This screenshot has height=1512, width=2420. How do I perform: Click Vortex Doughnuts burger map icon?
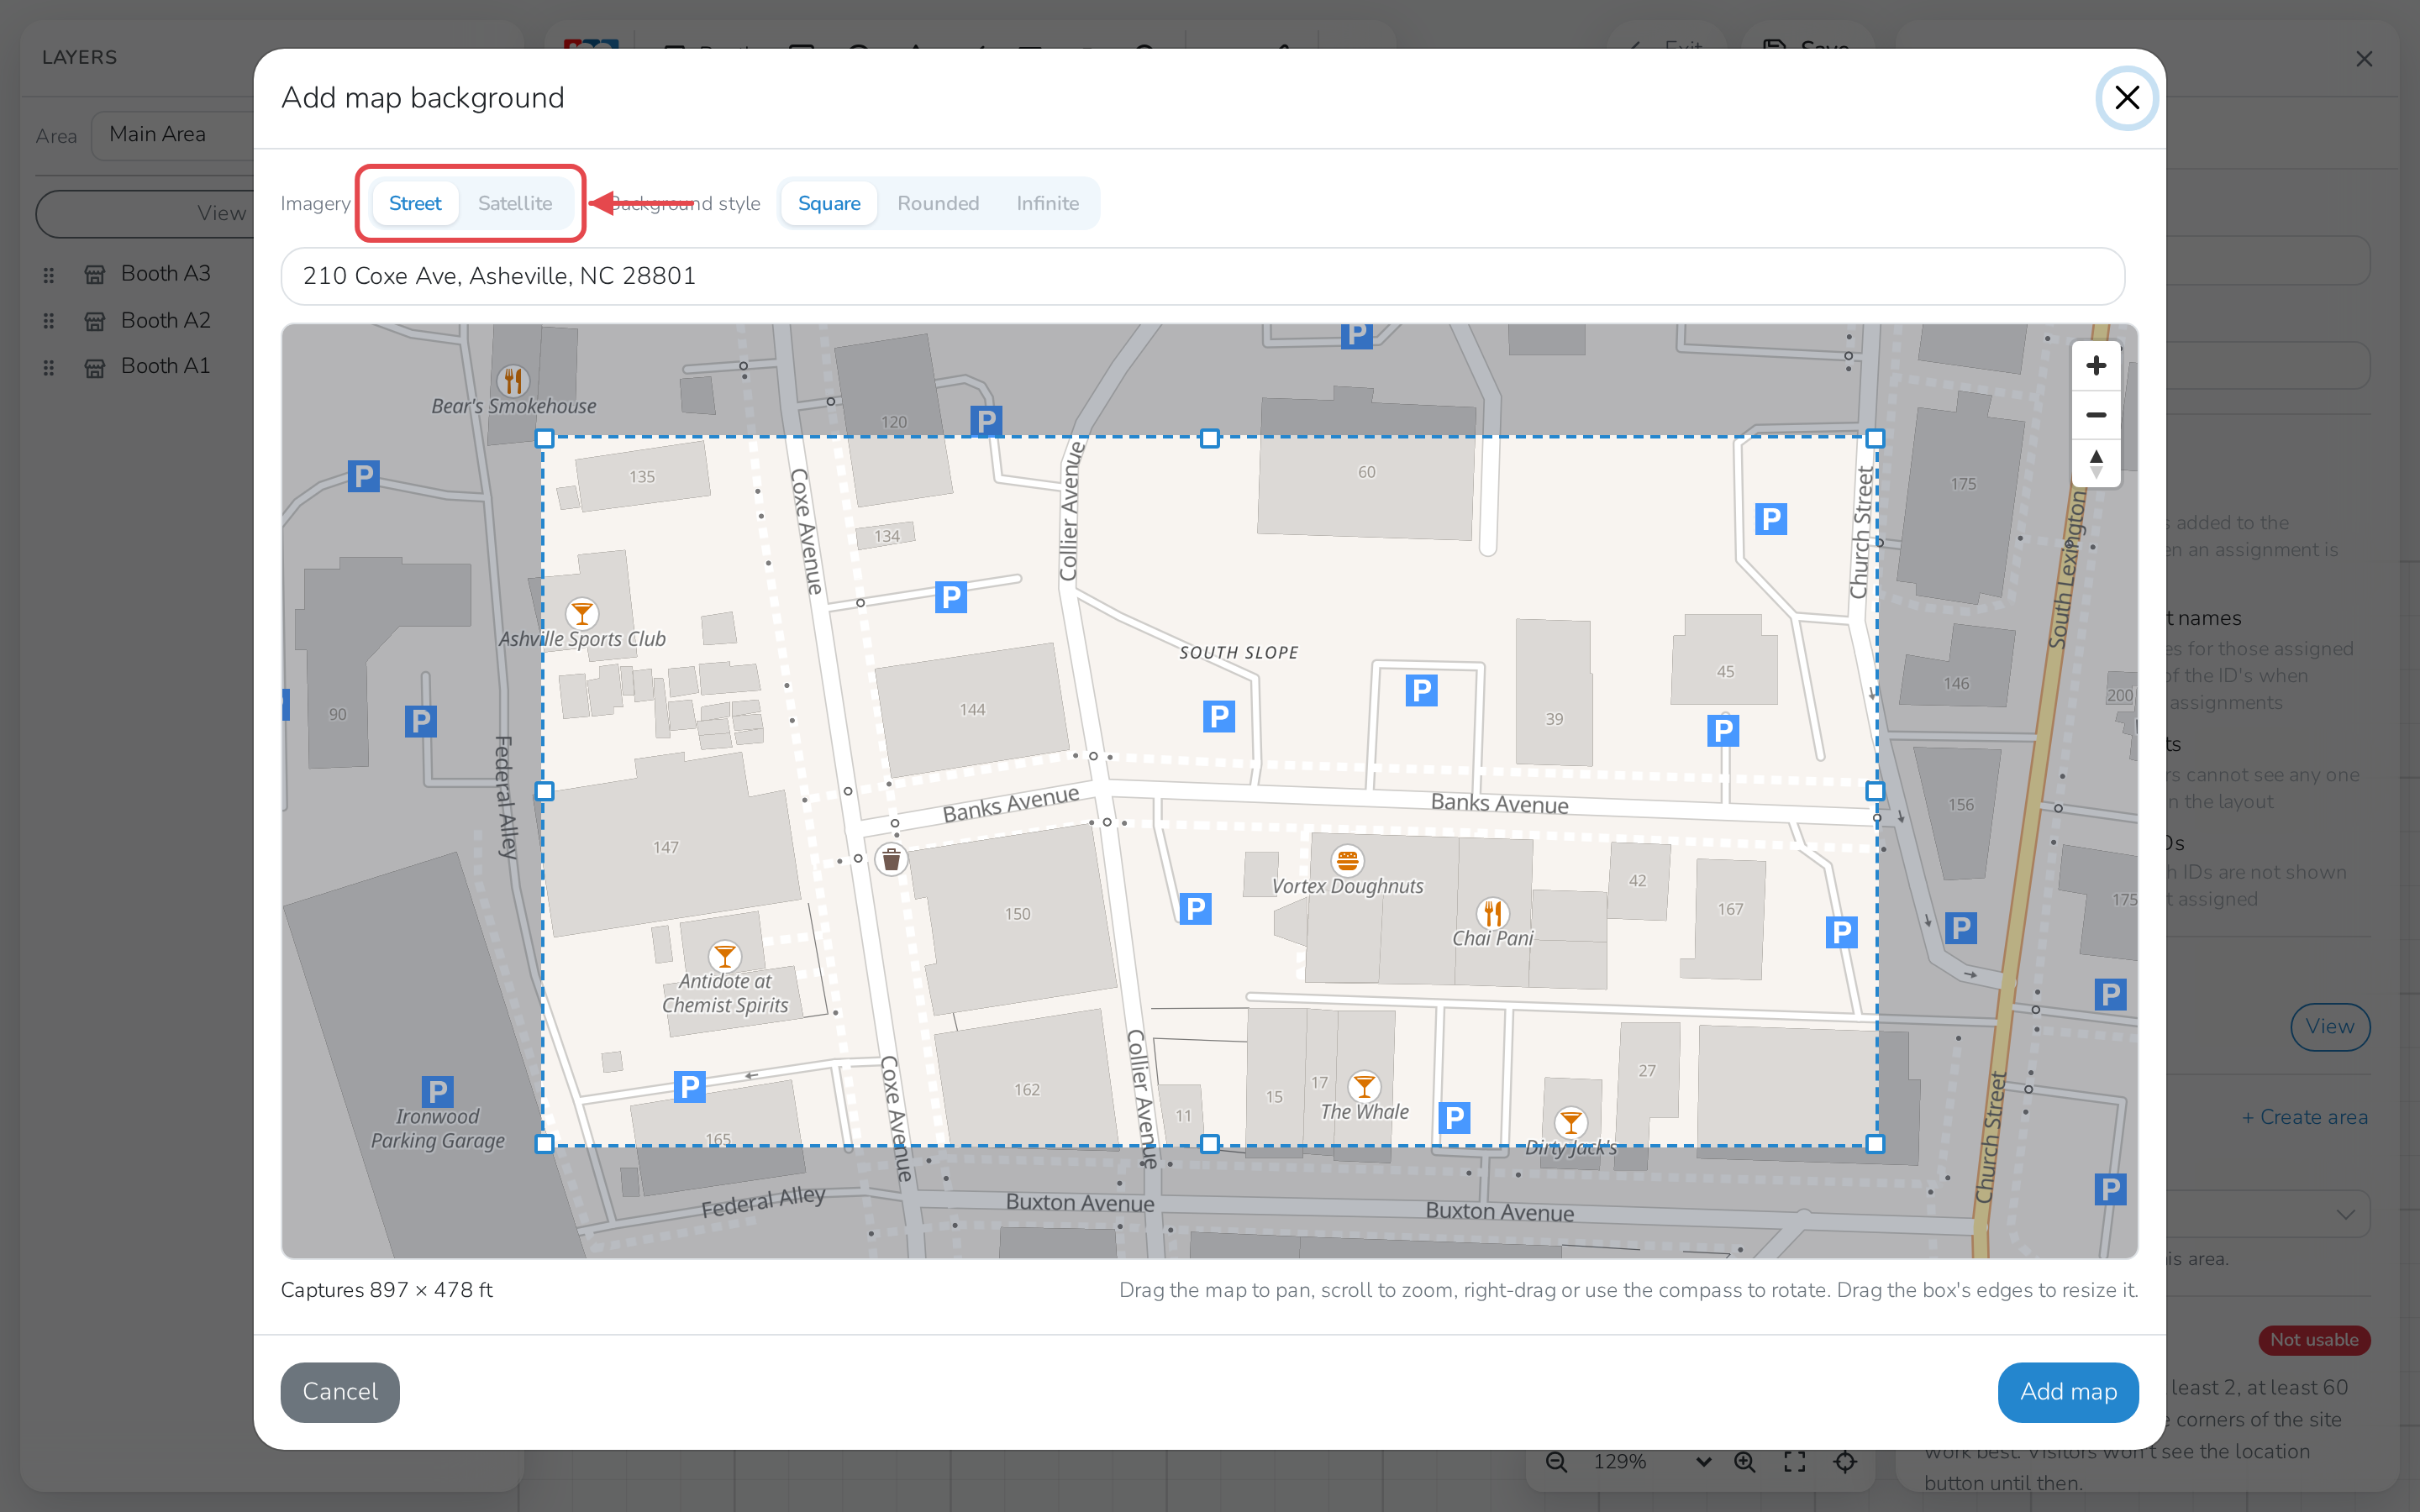(x=1347, y=860)
